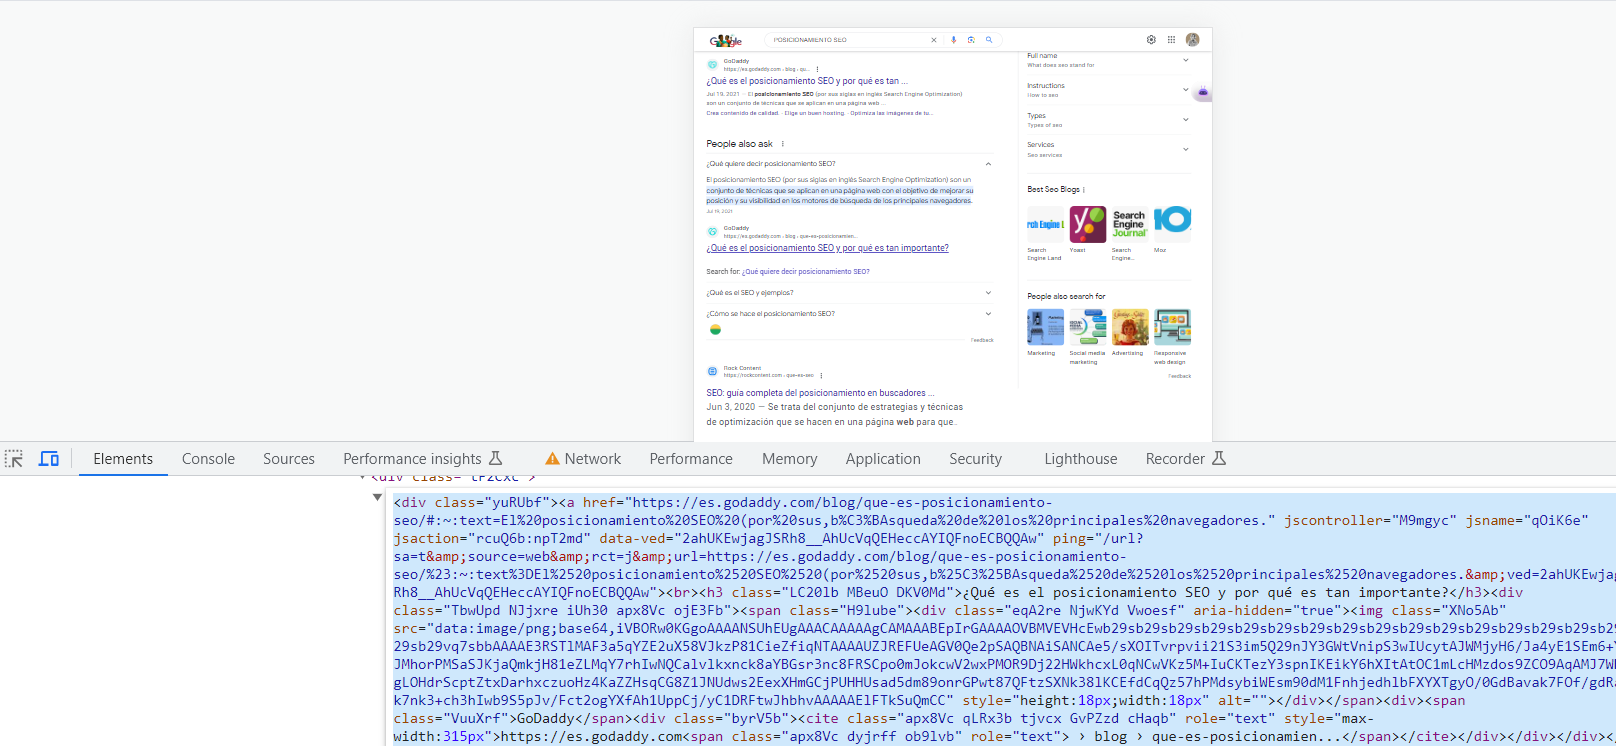Open 'SEO: guía completa del posicionamiento' result
1616x746 pixels.
click(x=820, y=393)
